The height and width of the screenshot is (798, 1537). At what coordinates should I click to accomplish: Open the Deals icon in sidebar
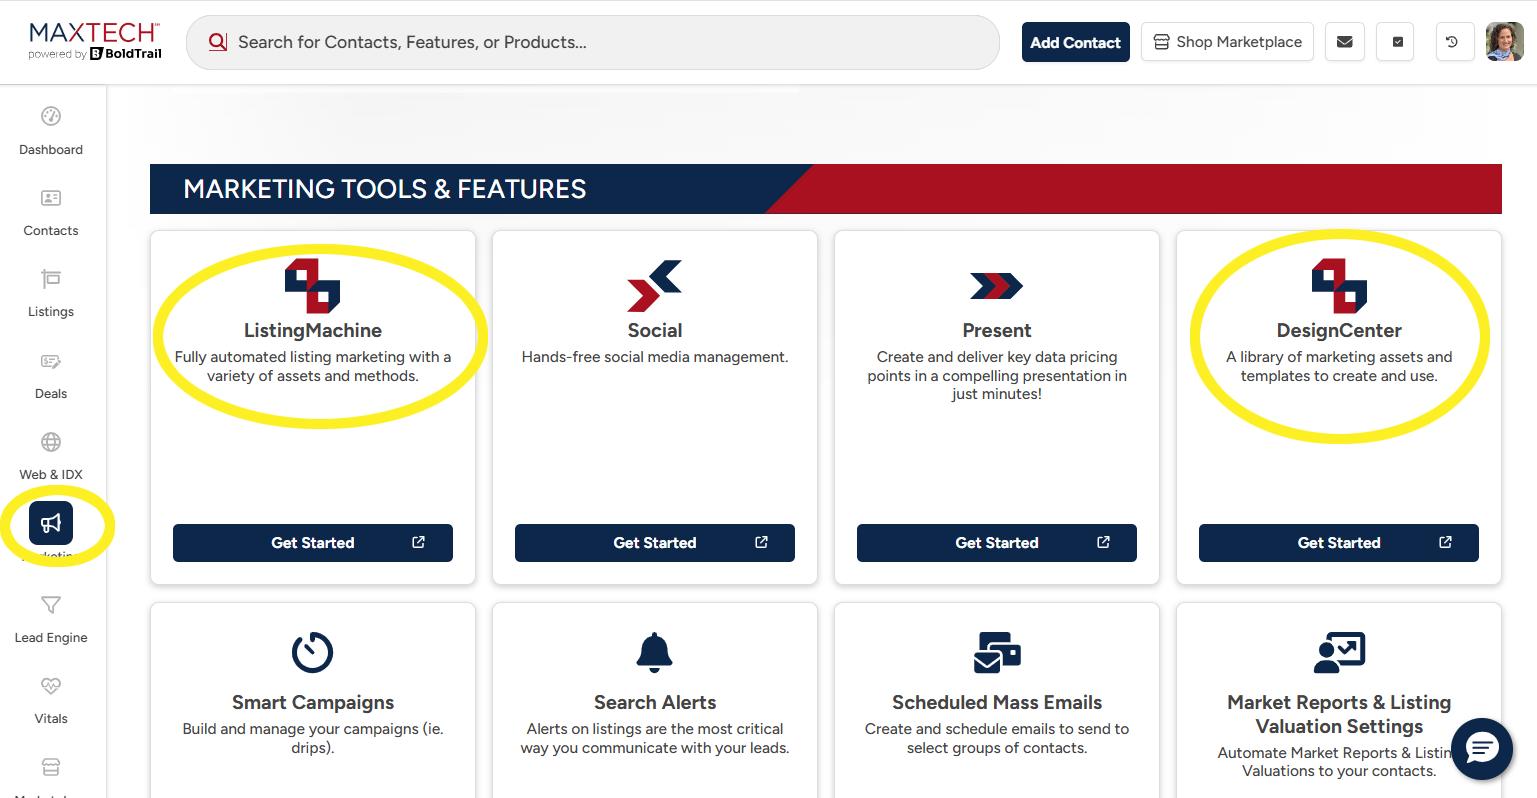pyautogui.click(x=51, y=361)
